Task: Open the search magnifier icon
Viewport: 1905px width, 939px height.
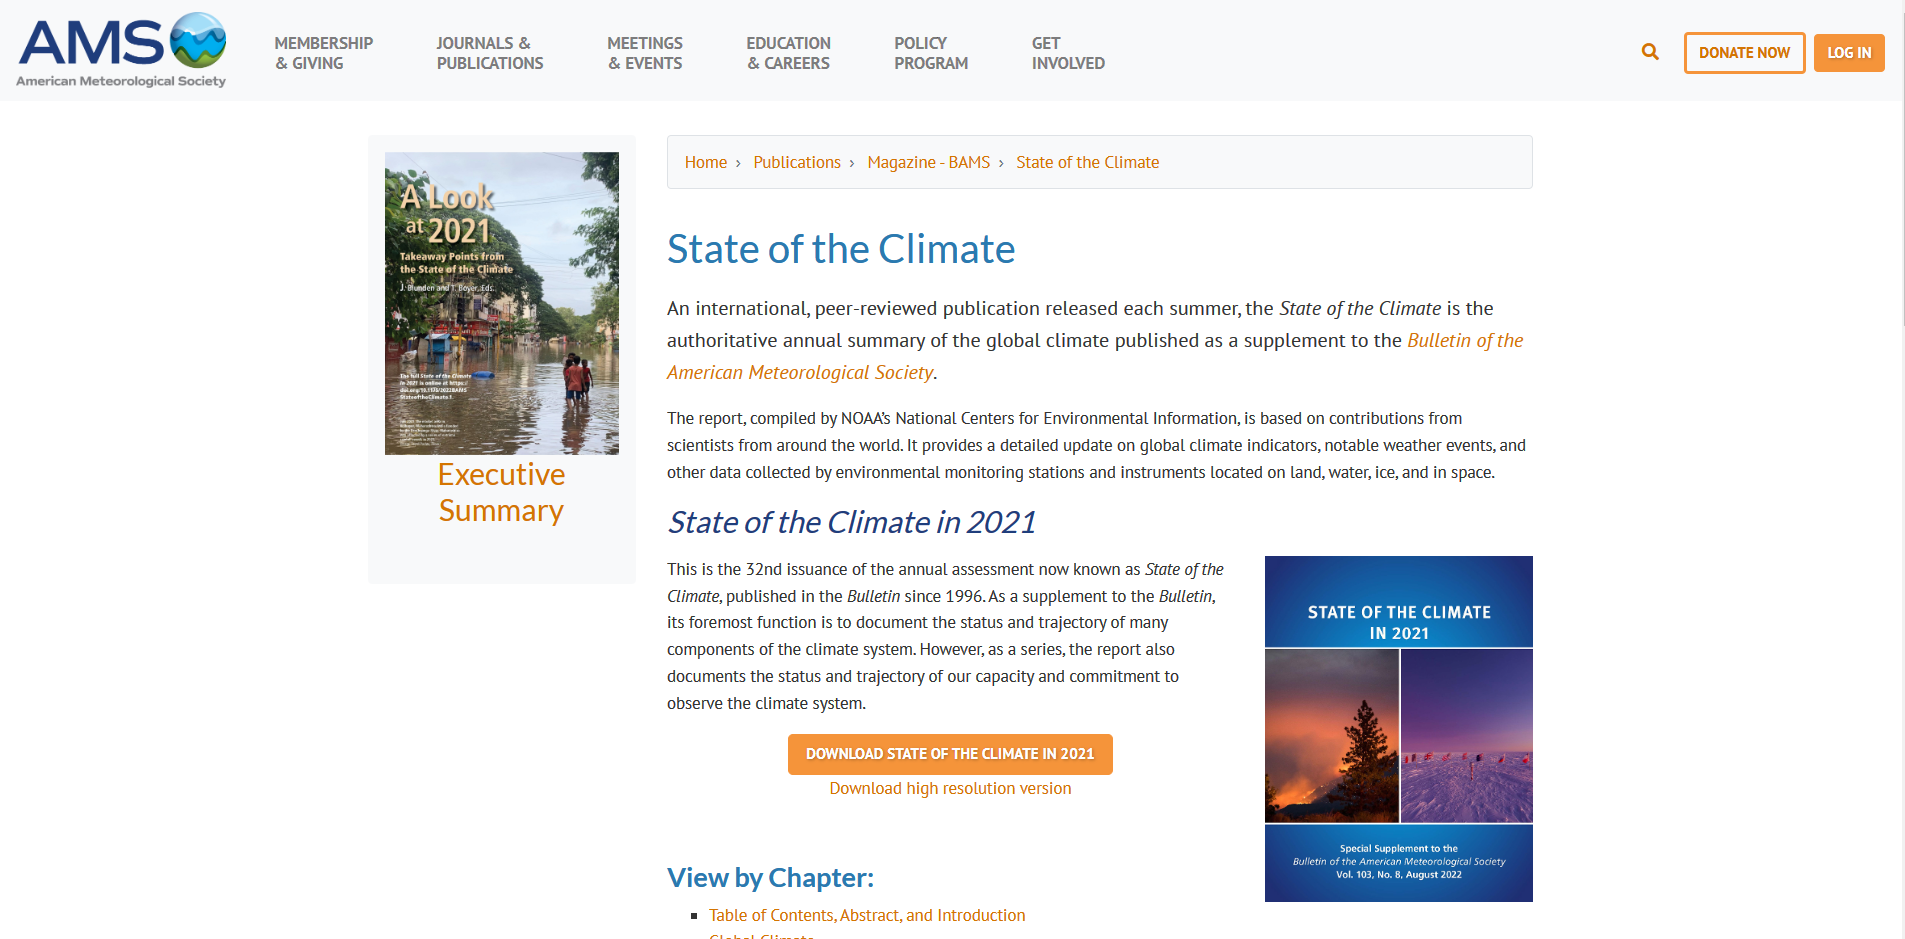Action: click(1650, 52)
